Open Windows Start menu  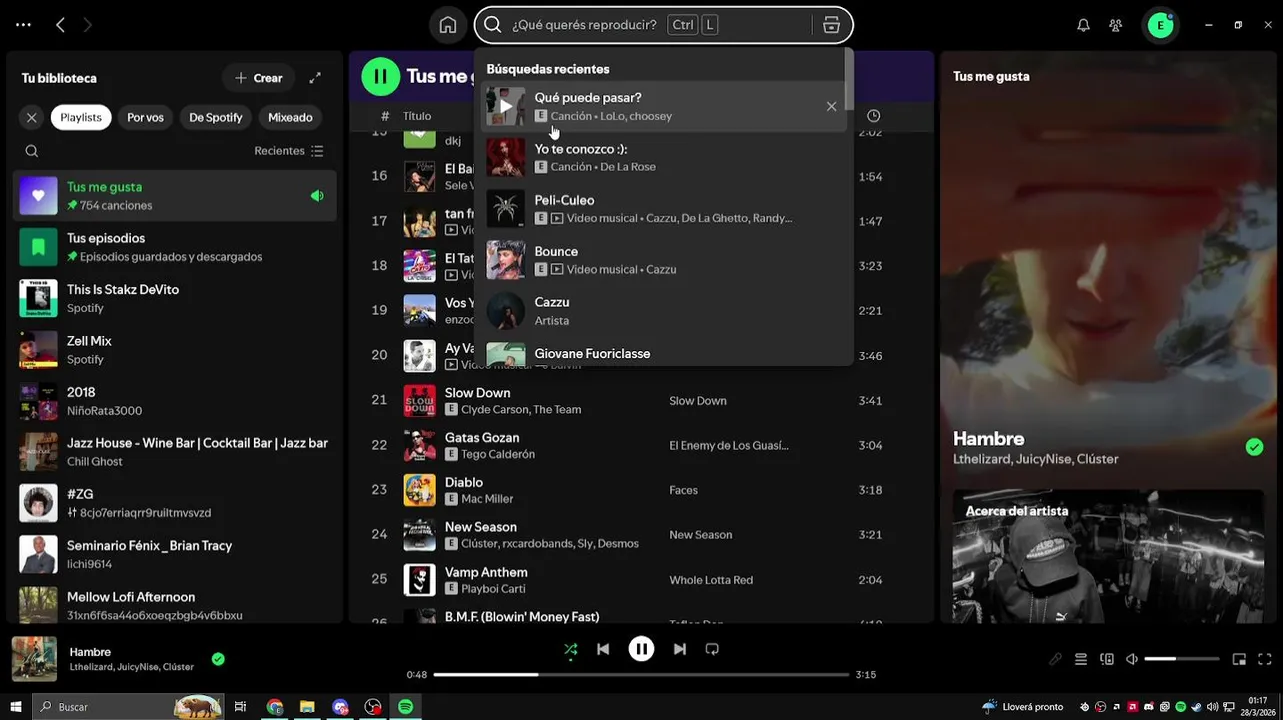tap(16, 707)
